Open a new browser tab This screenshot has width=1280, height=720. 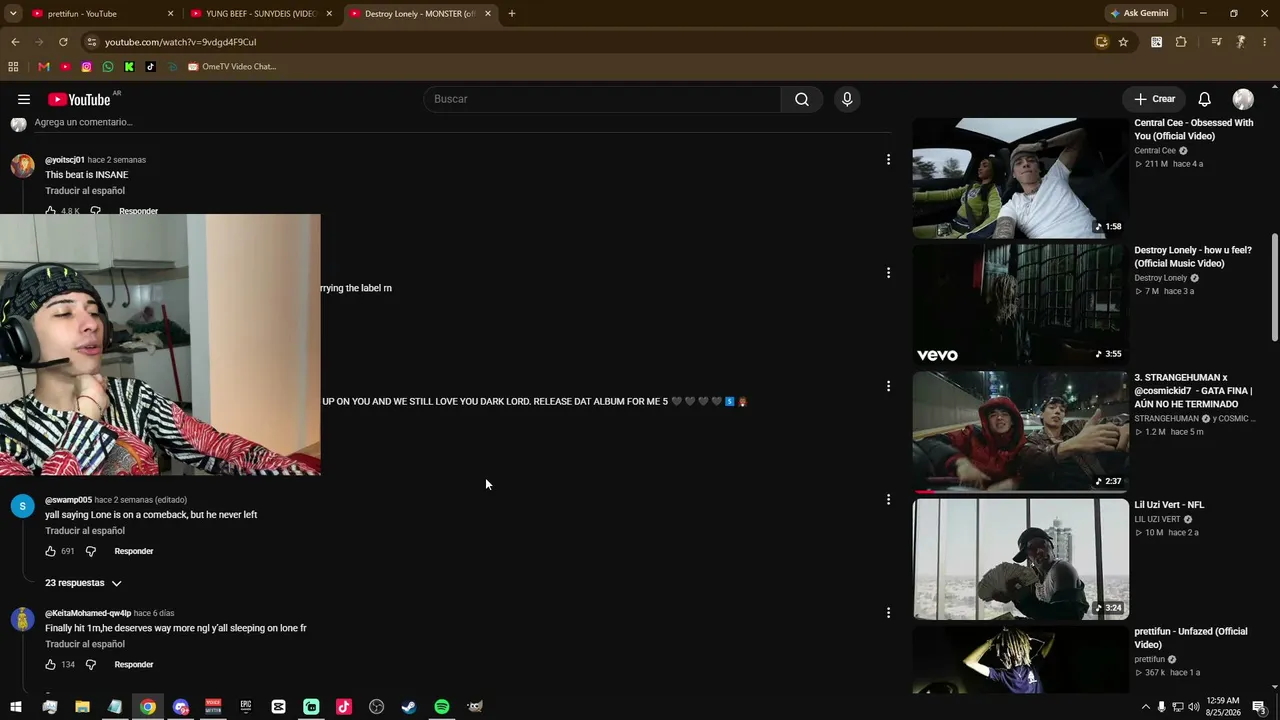(512, 14)
